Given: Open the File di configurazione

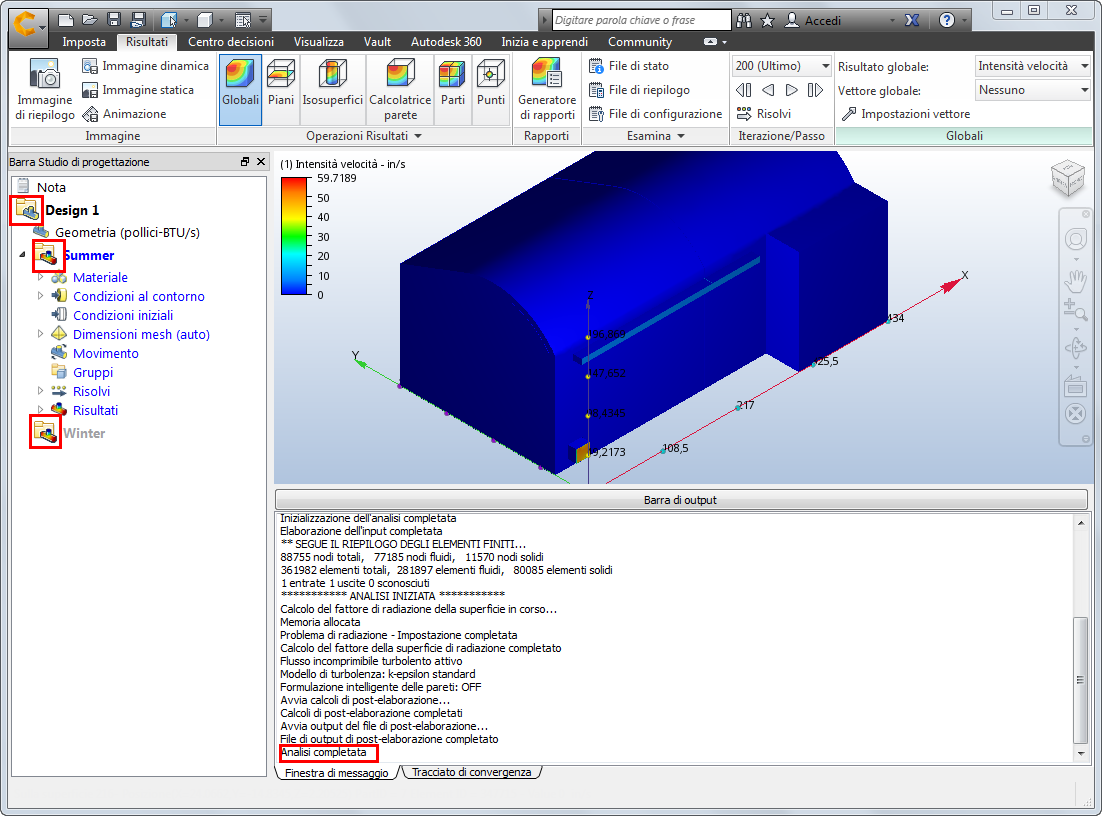Looking at the screenshot, I should 655,114.
